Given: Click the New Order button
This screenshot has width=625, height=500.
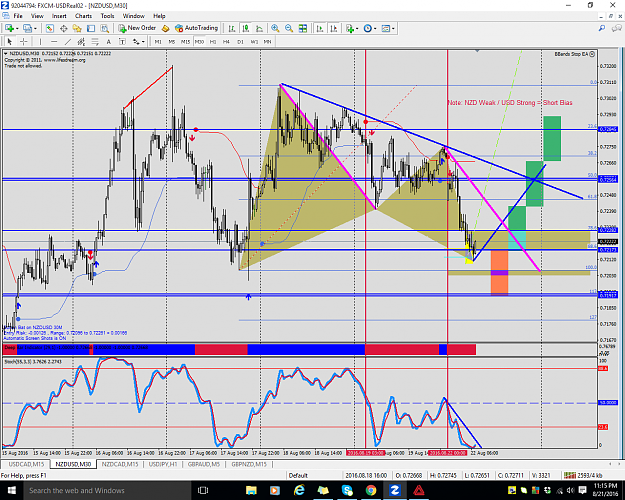Looking at the screenshot, I should (137, 28).
